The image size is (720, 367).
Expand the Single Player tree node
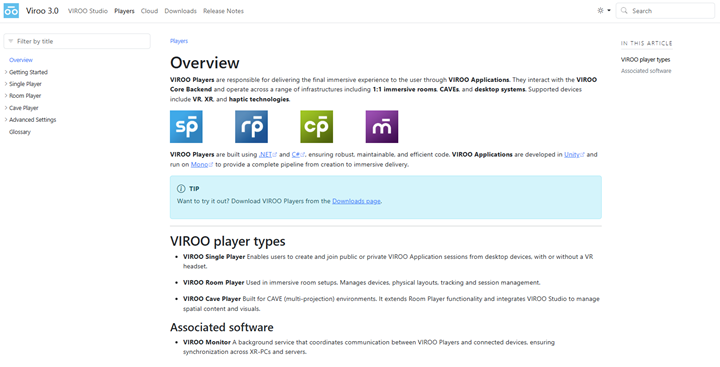6,84
